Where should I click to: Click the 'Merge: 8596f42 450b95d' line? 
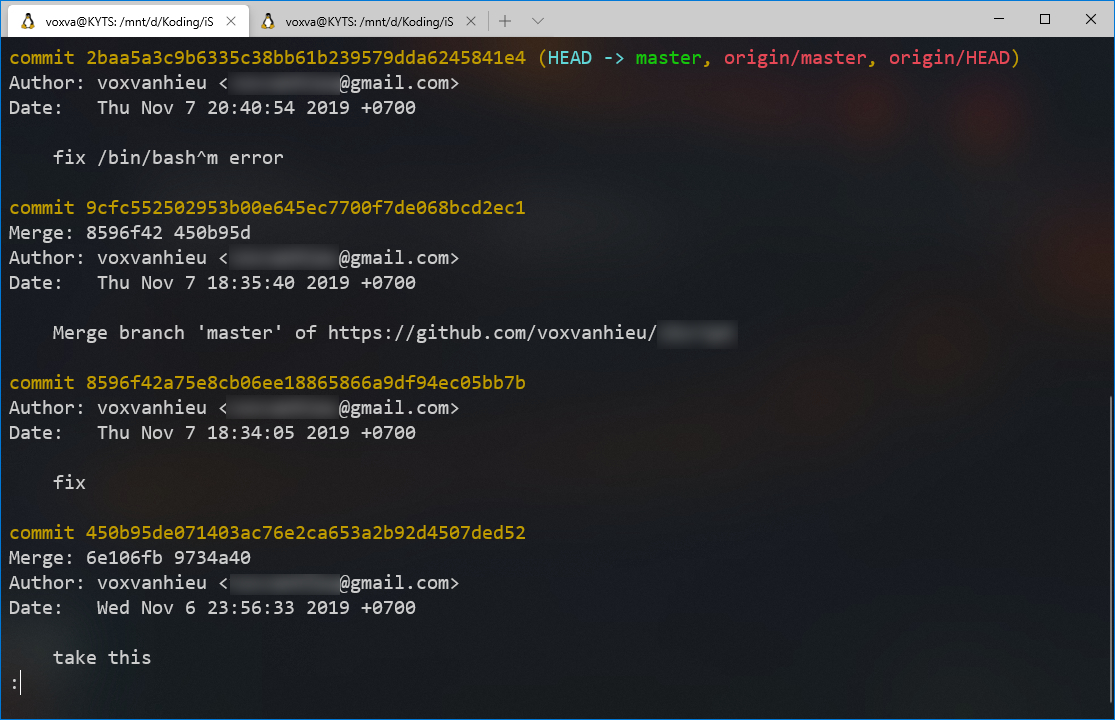point(130,232)
